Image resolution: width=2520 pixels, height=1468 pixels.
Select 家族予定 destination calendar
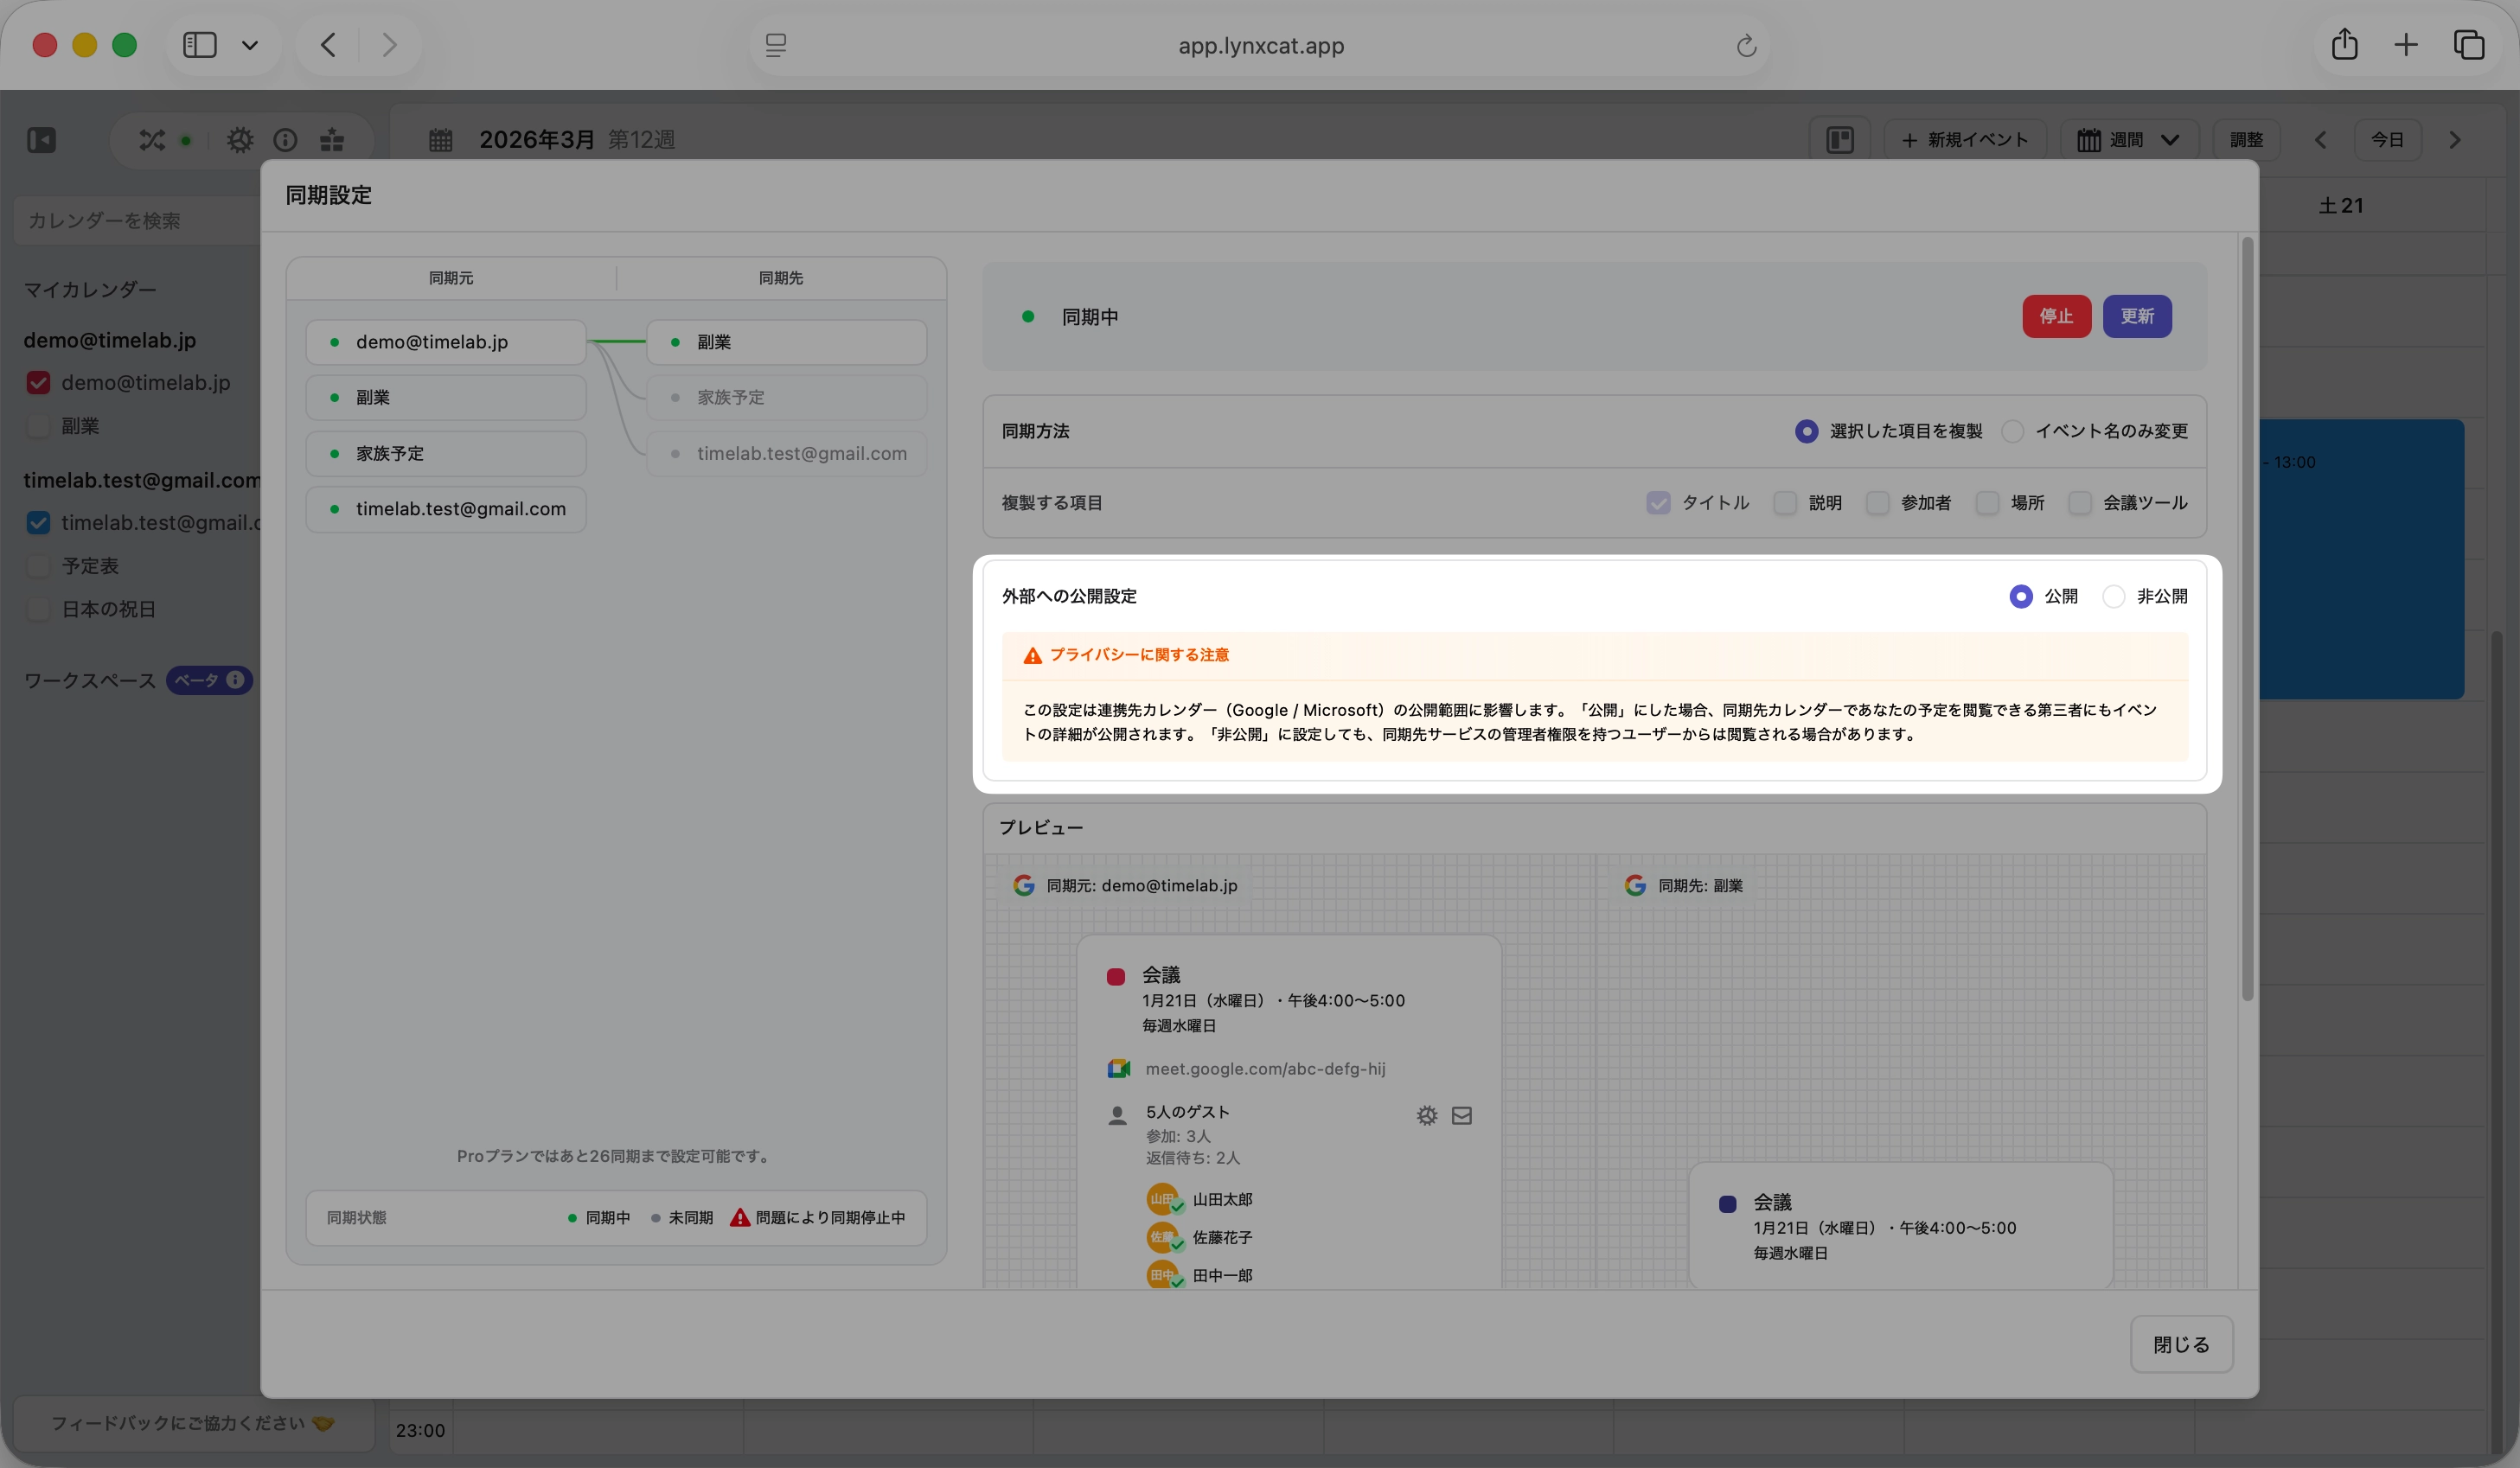(787, 397)
